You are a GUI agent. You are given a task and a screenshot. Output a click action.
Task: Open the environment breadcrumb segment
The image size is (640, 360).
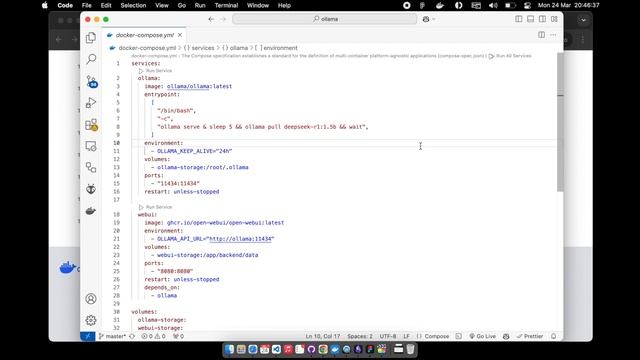click(x=276, y=48)
